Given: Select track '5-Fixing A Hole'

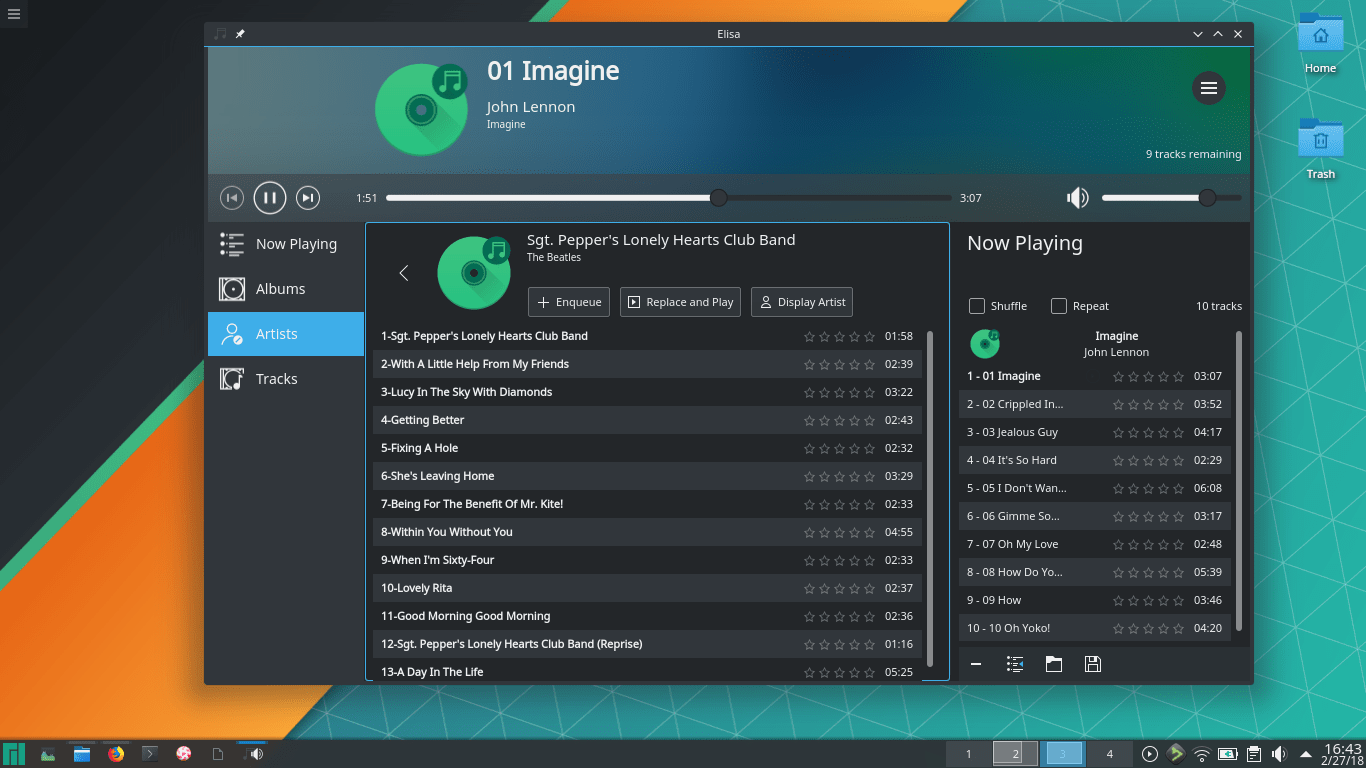Looking at the screenshot, I should (x=648, y=448).
